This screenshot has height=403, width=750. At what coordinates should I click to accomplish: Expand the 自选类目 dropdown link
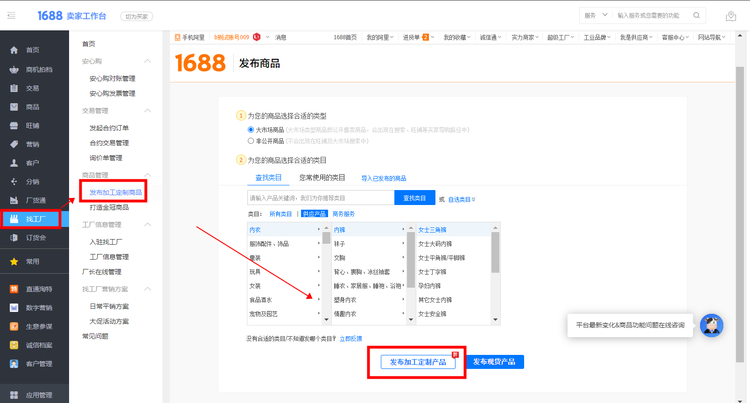pyautogui.click(x=462, y=199)
